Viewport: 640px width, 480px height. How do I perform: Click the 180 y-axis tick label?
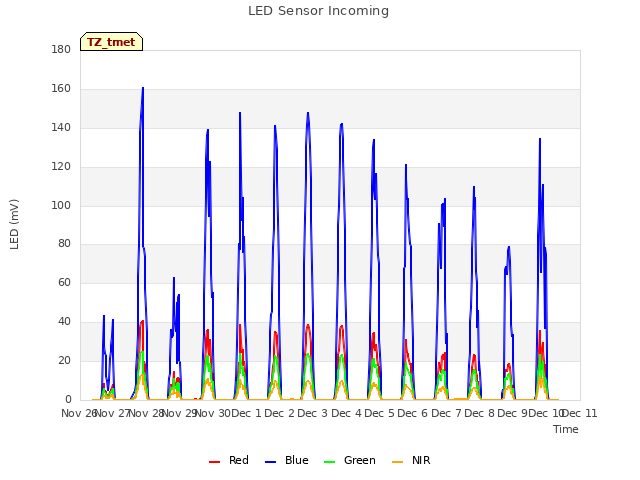(x=61, y=49)
